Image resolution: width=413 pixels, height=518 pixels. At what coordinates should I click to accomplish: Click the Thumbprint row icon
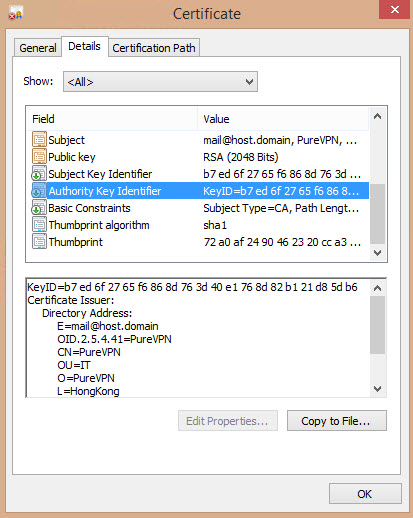tap(39, 242)
